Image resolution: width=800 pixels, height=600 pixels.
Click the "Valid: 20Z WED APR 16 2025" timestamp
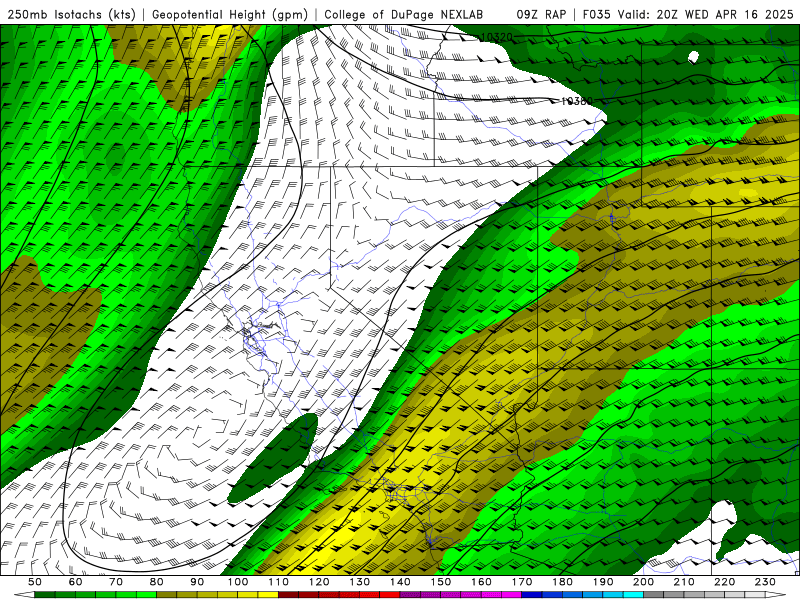(706, 15)
